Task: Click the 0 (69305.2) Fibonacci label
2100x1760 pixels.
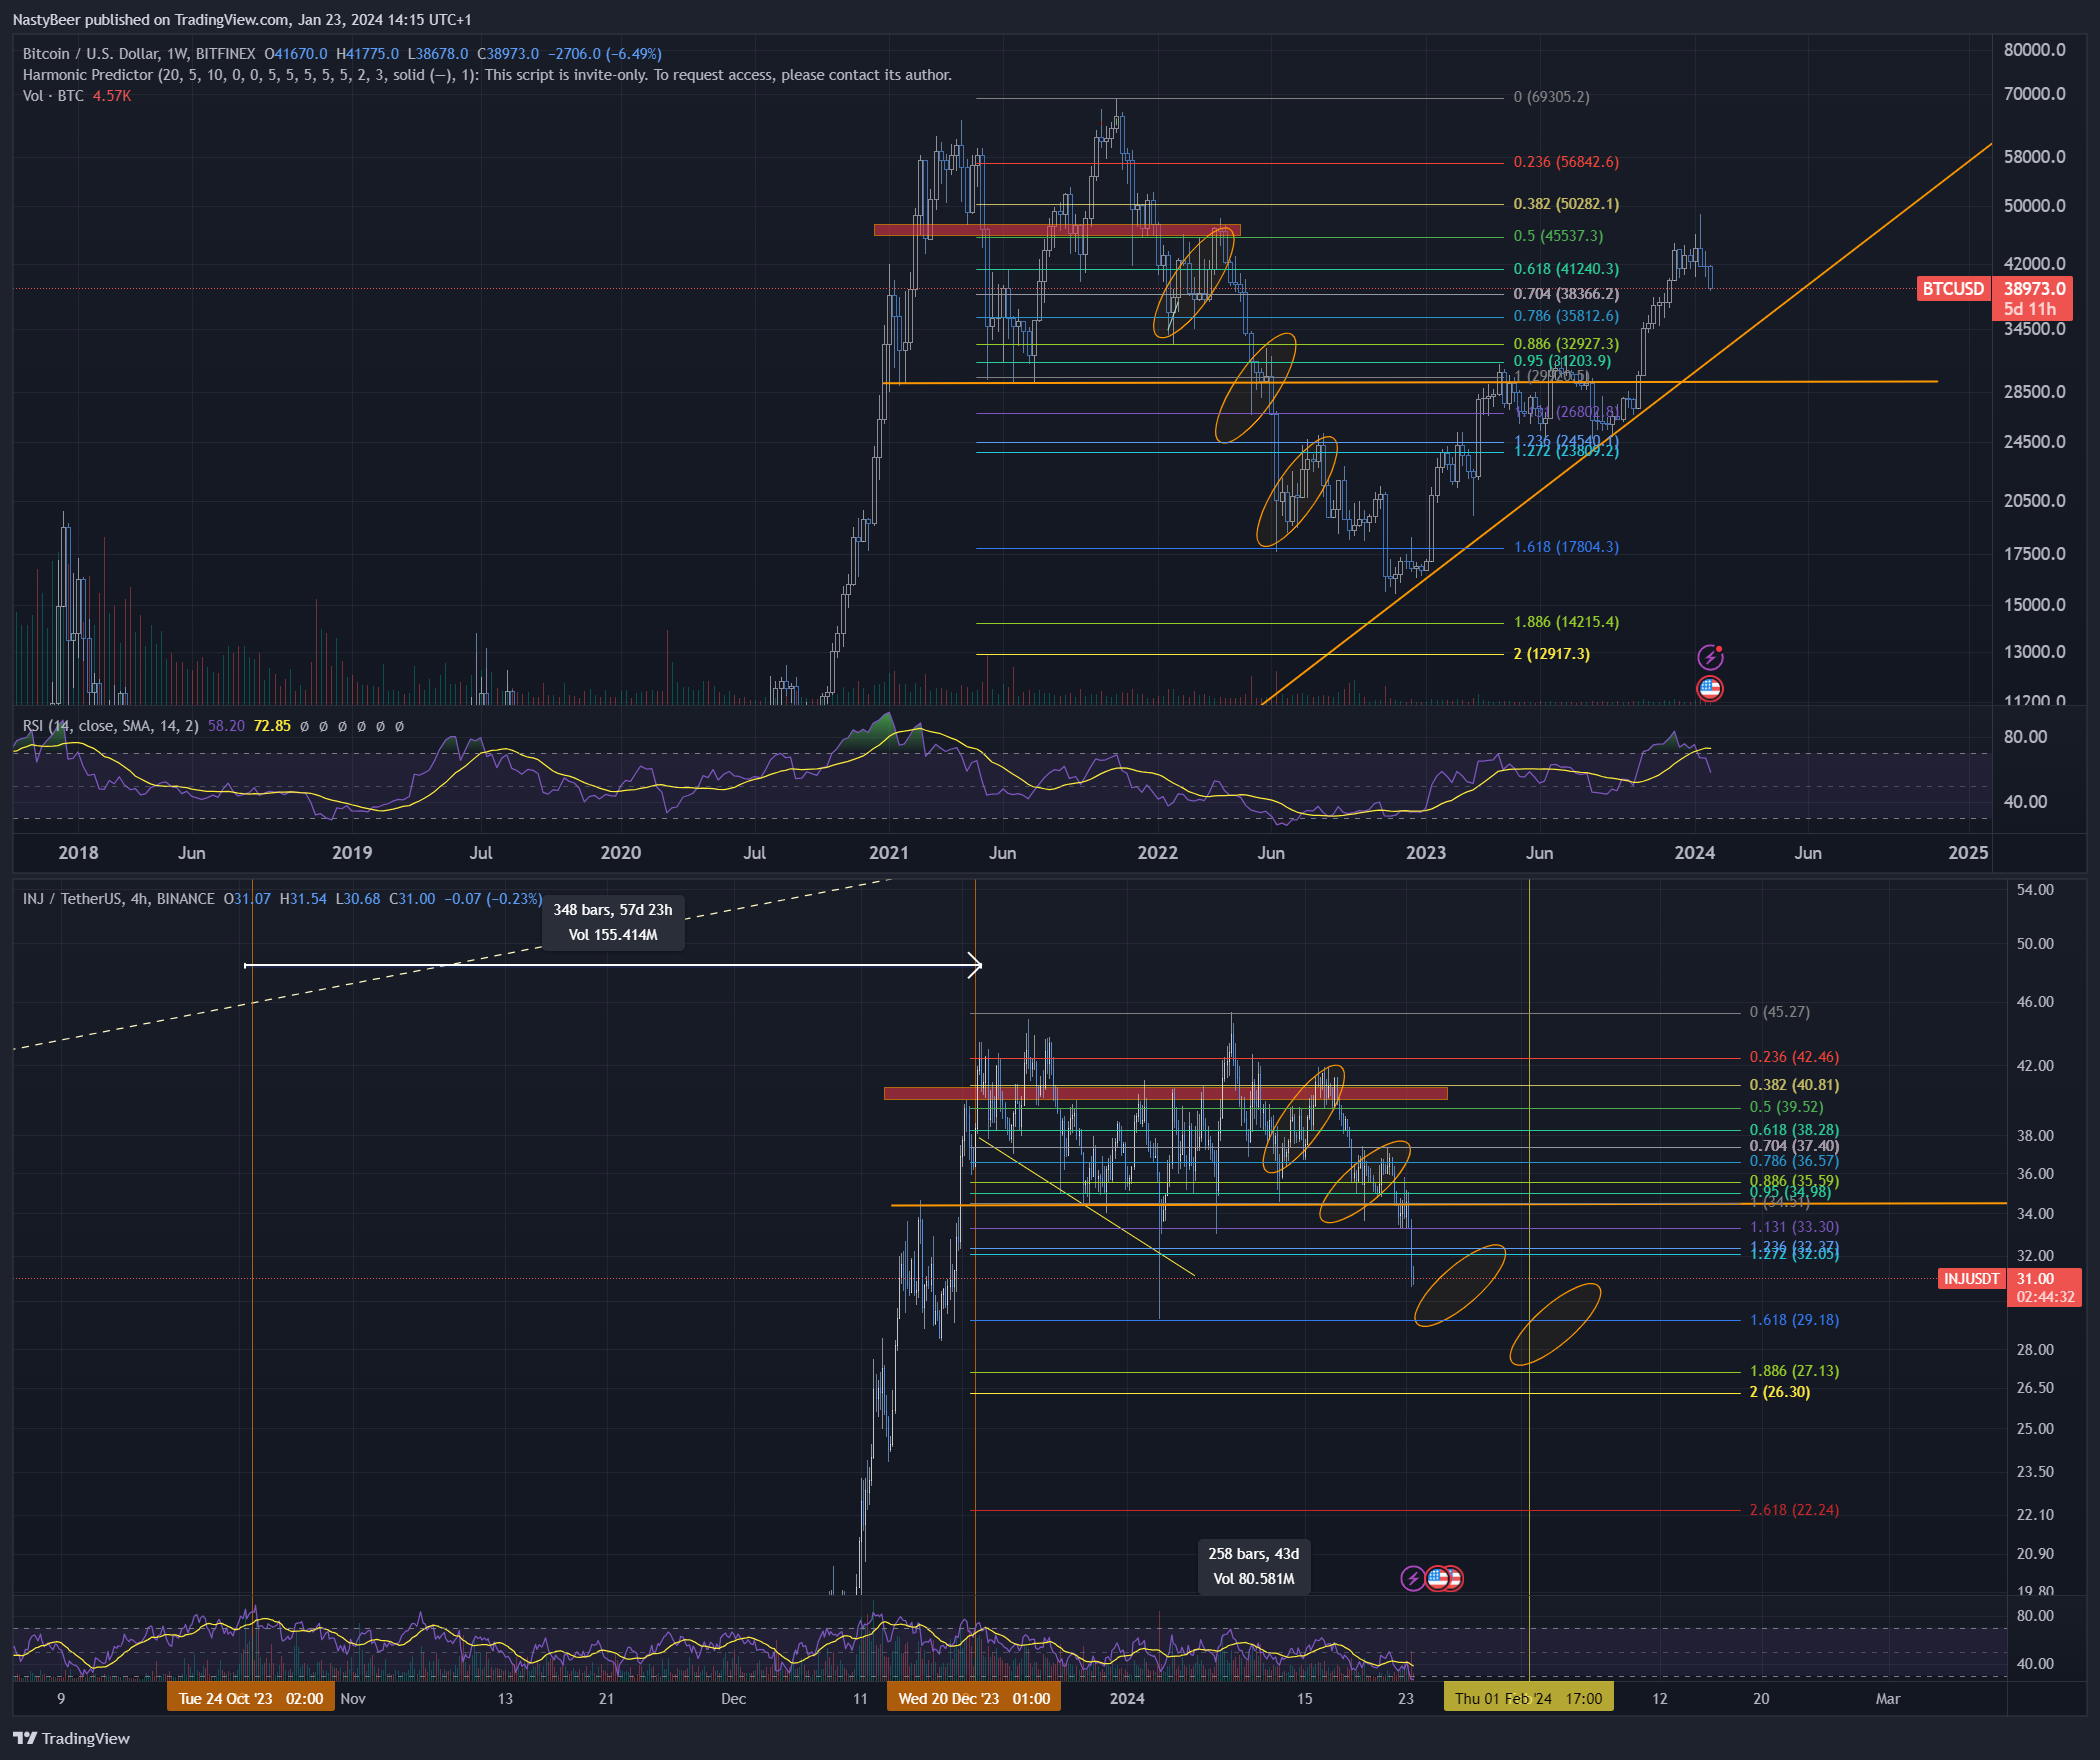Action: (x=1551, y=97)
